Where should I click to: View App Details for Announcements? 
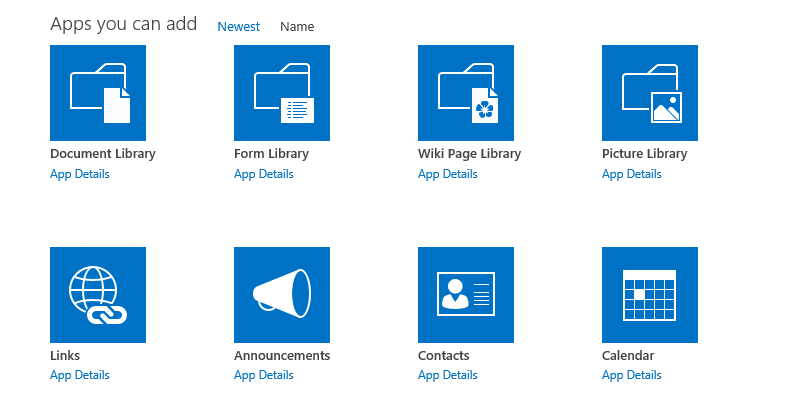(x=264, y=375)
